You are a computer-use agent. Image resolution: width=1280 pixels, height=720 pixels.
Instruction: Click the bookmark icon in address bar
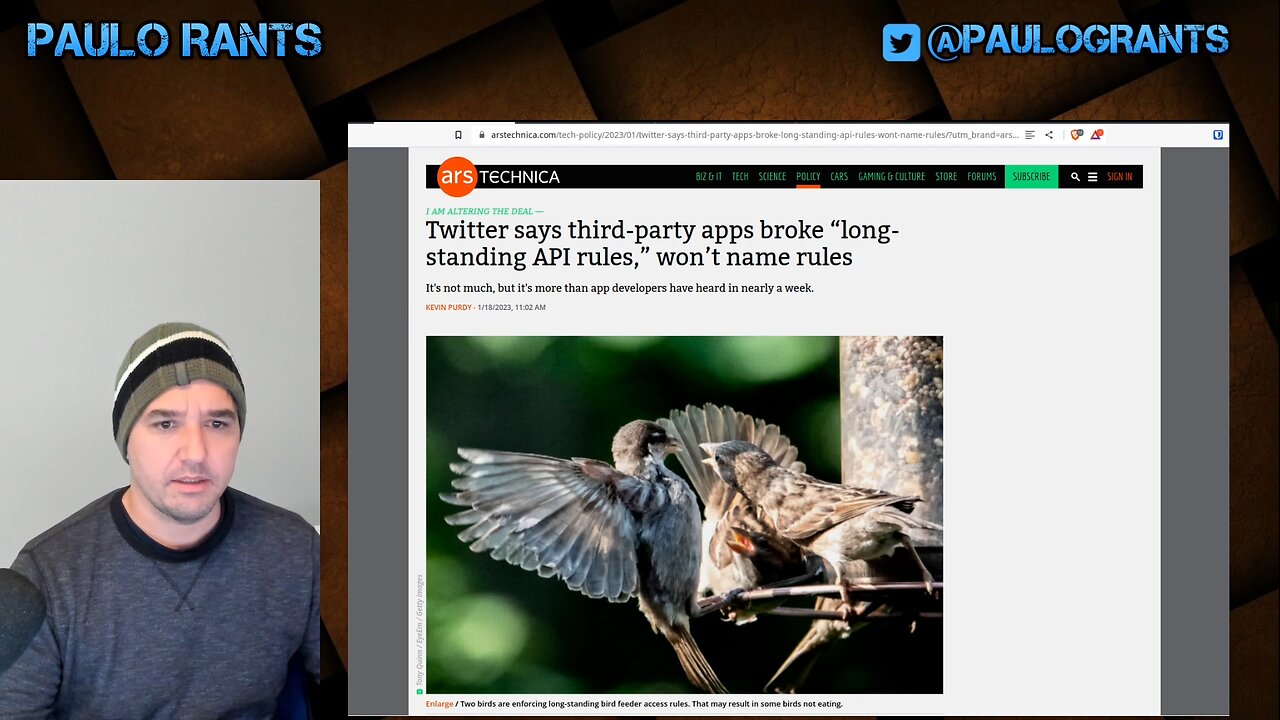coord(458,135)
